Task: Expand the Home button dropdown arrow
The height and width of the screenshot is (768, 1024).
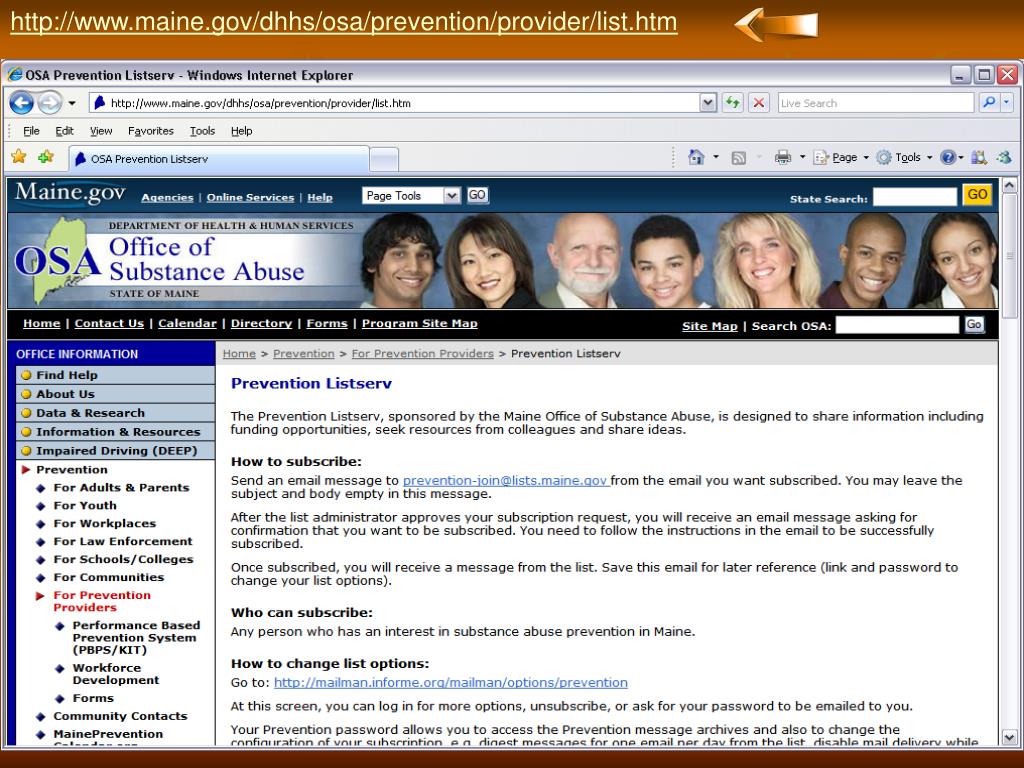Action: point(716,157)
